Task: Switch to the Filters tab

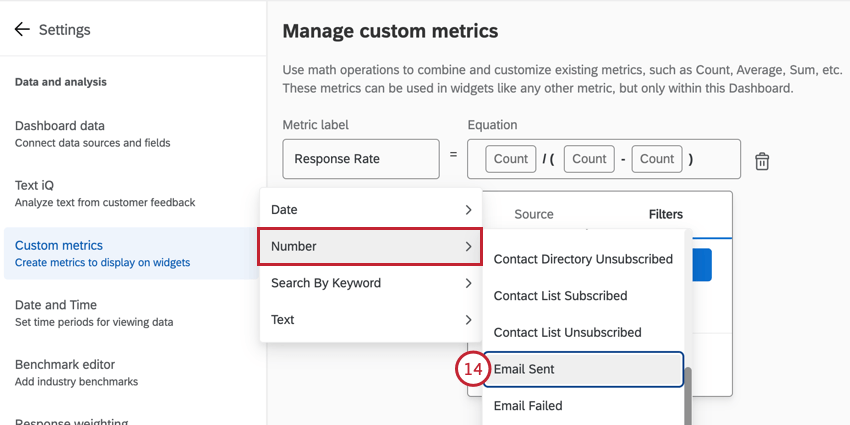Action: tap(666, 214)
